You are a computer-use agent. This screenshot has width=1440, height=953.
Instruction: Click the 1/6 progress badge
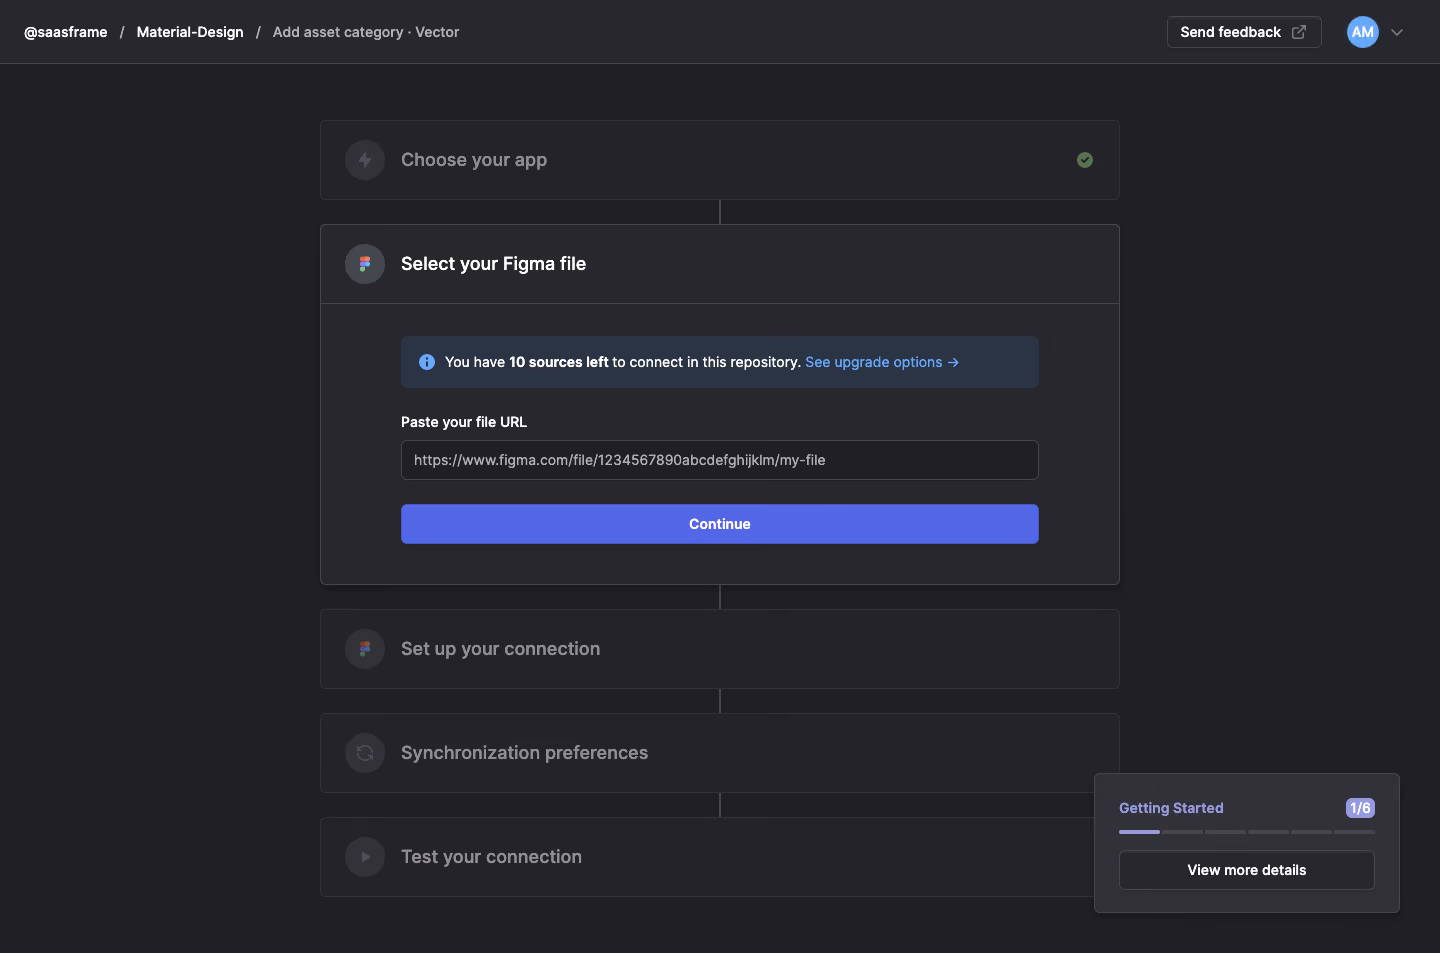[1360, 808]
